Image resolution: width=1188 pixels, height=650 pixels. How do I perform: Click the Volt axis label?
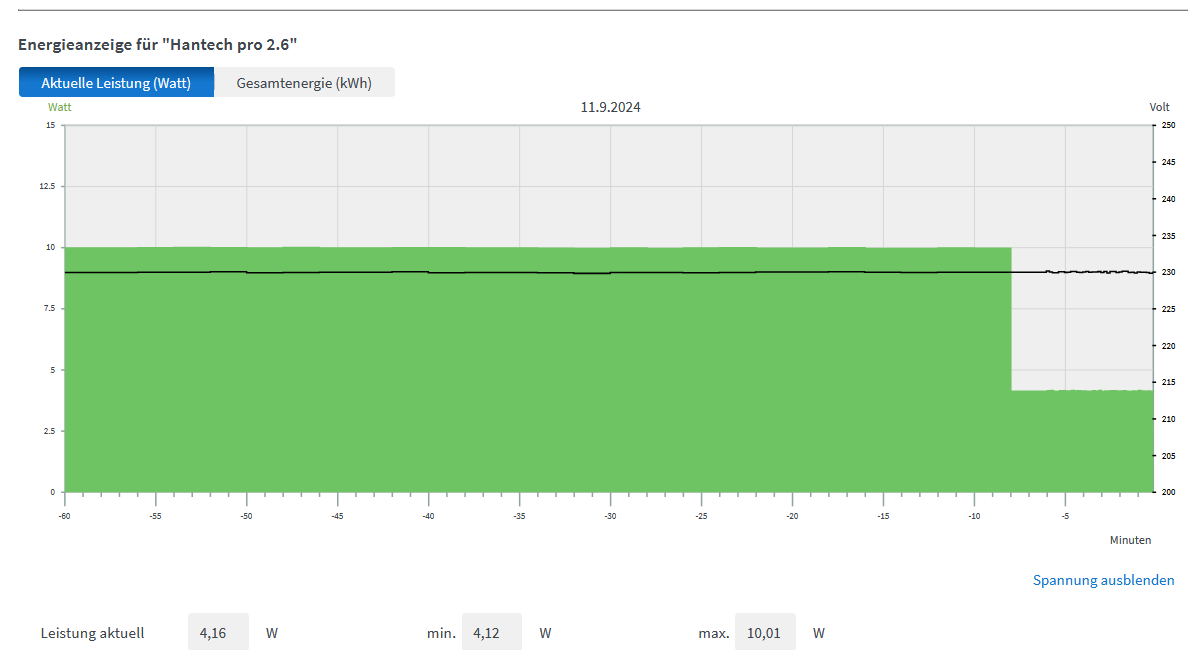pyautogui.click(x=1159, y=108)
